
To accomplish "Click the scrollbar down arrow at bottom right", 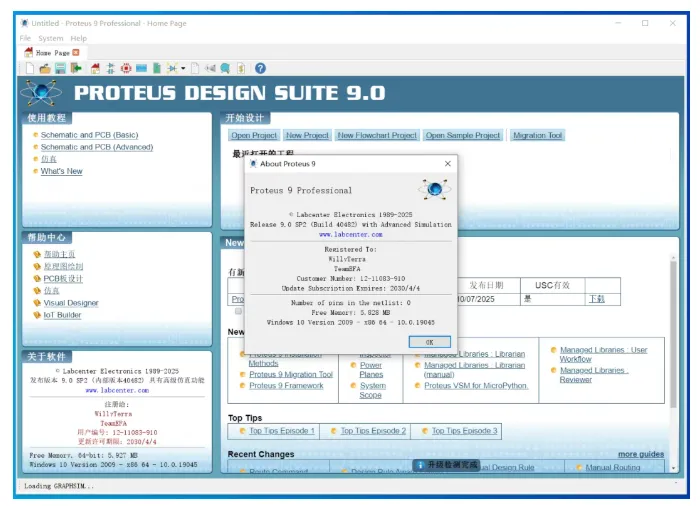I will [673, 468].
